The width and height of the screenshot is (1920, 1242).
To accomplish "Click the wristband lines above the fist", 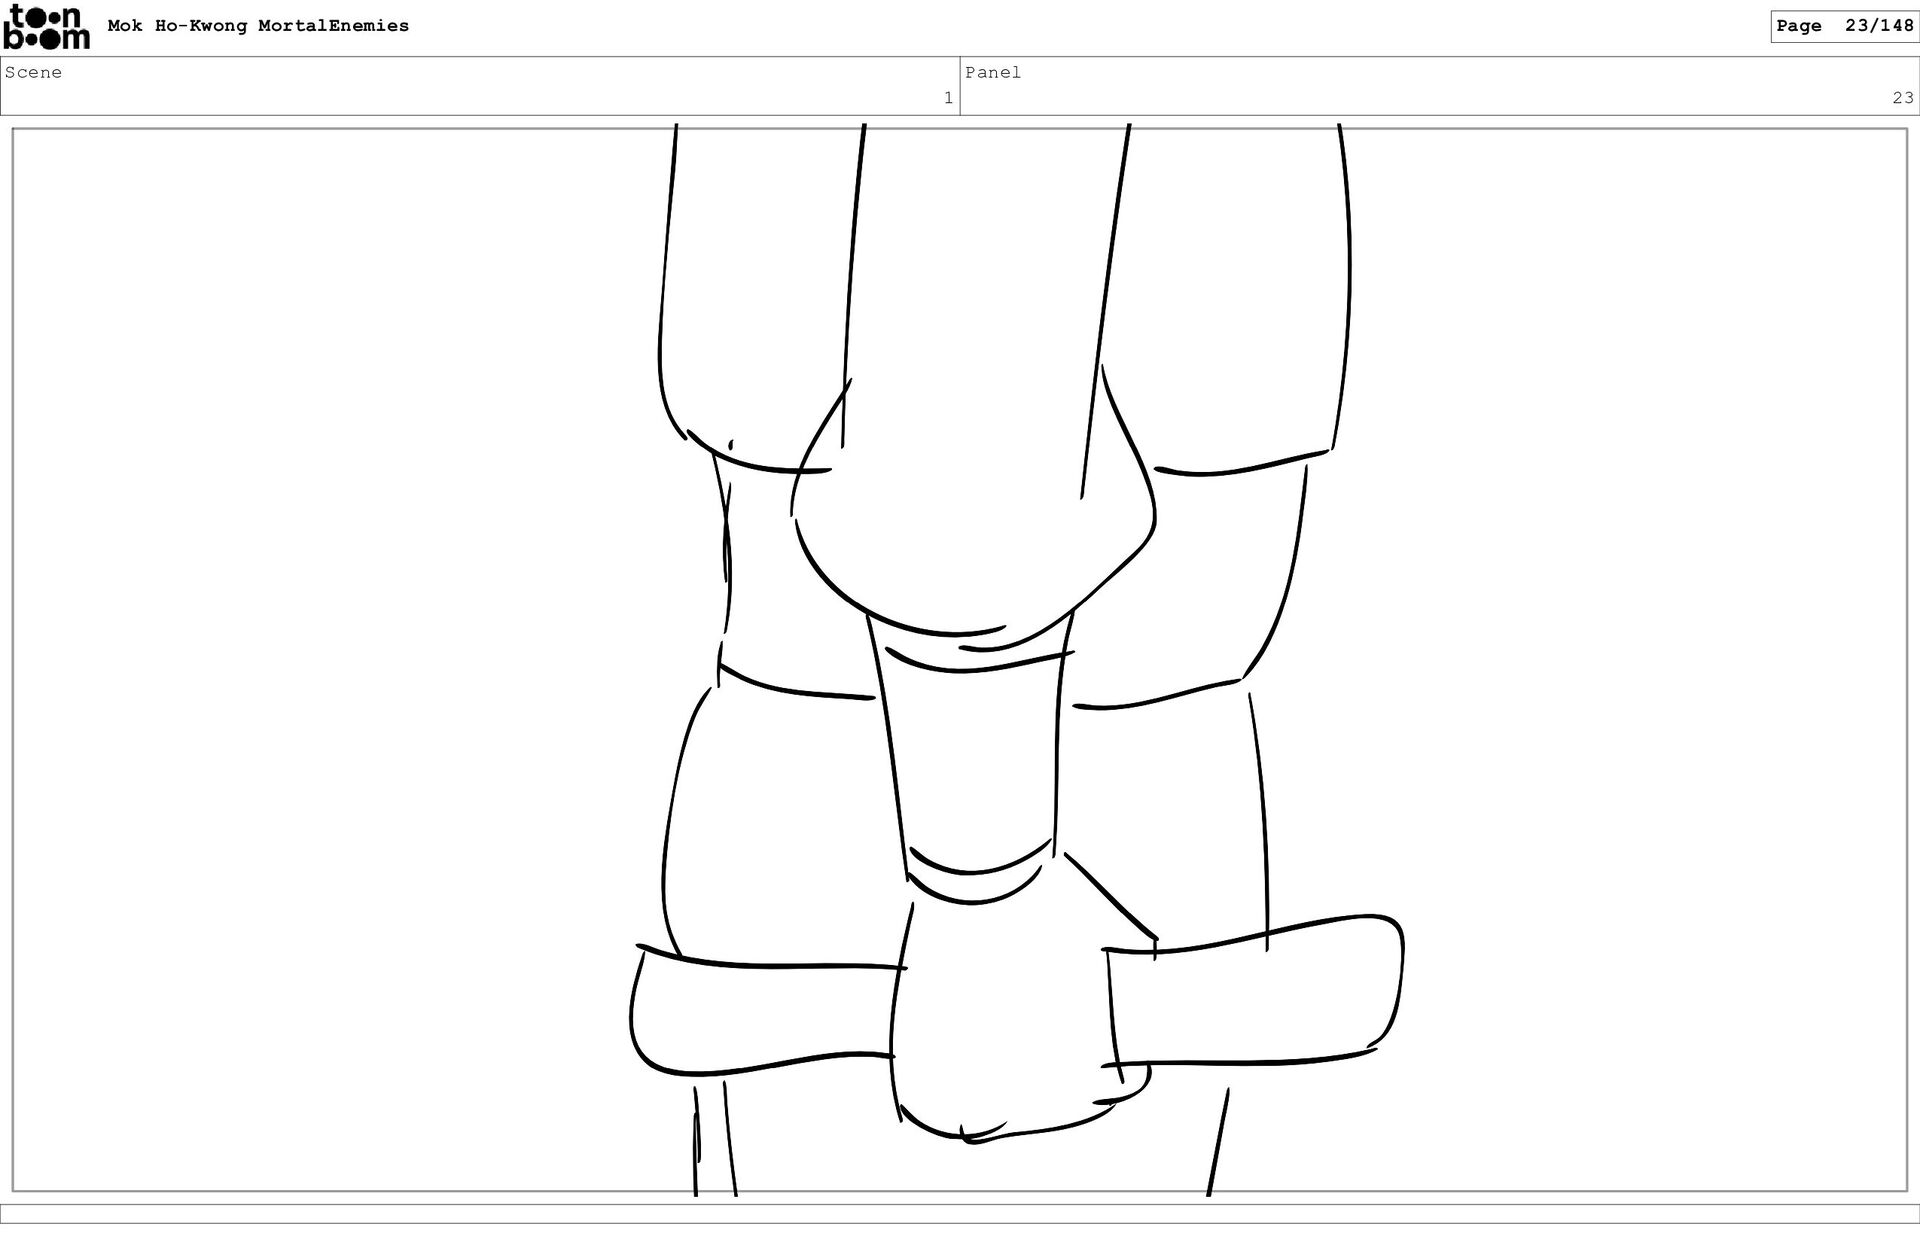I will click(978, 875).
